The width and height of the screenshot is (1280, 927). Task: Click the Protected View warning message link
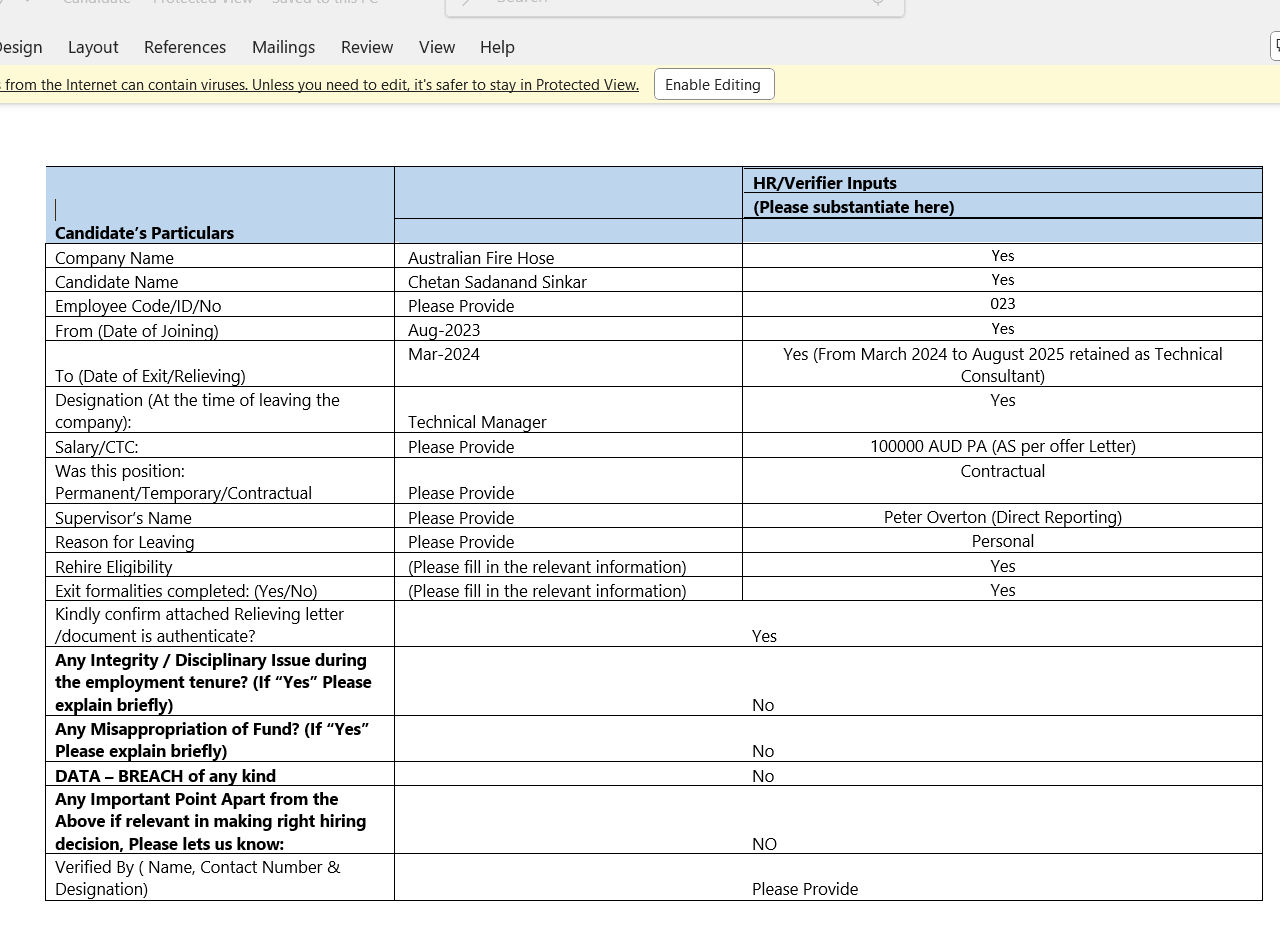(320, 85)
